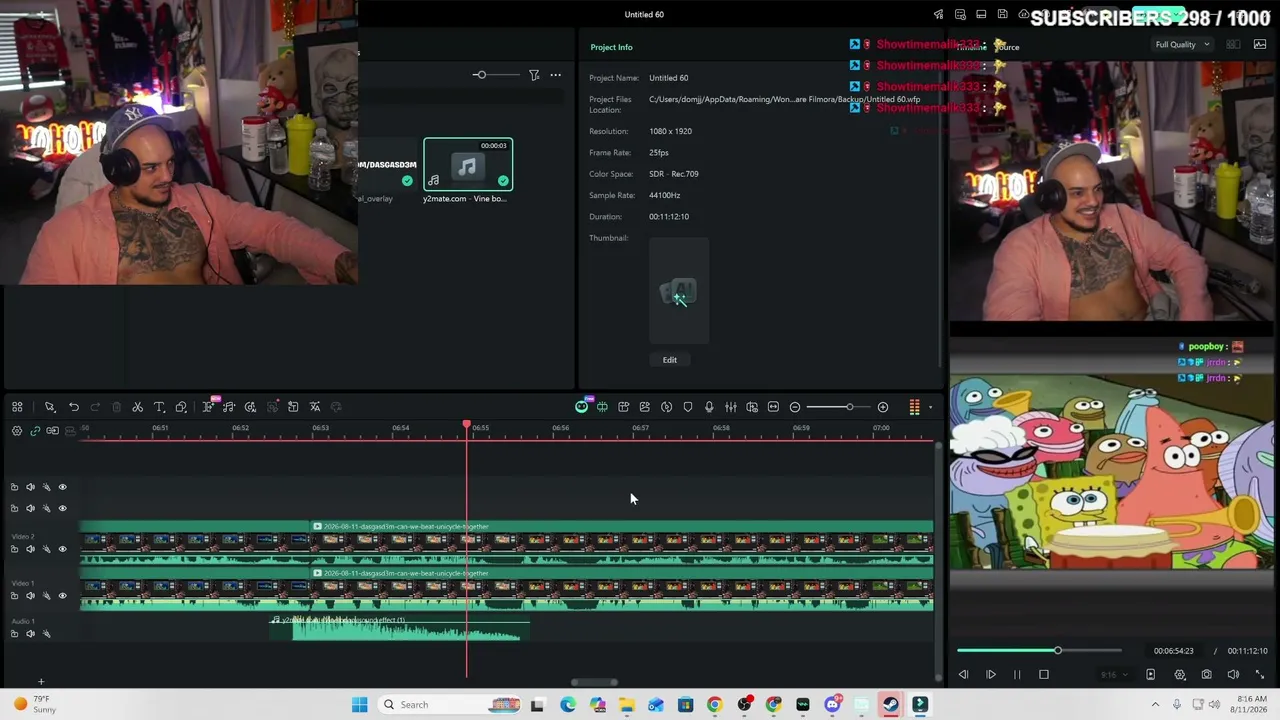Zoom out the timeline with minus button
This screenshot has height=720, width=1280.
point(795,407)
